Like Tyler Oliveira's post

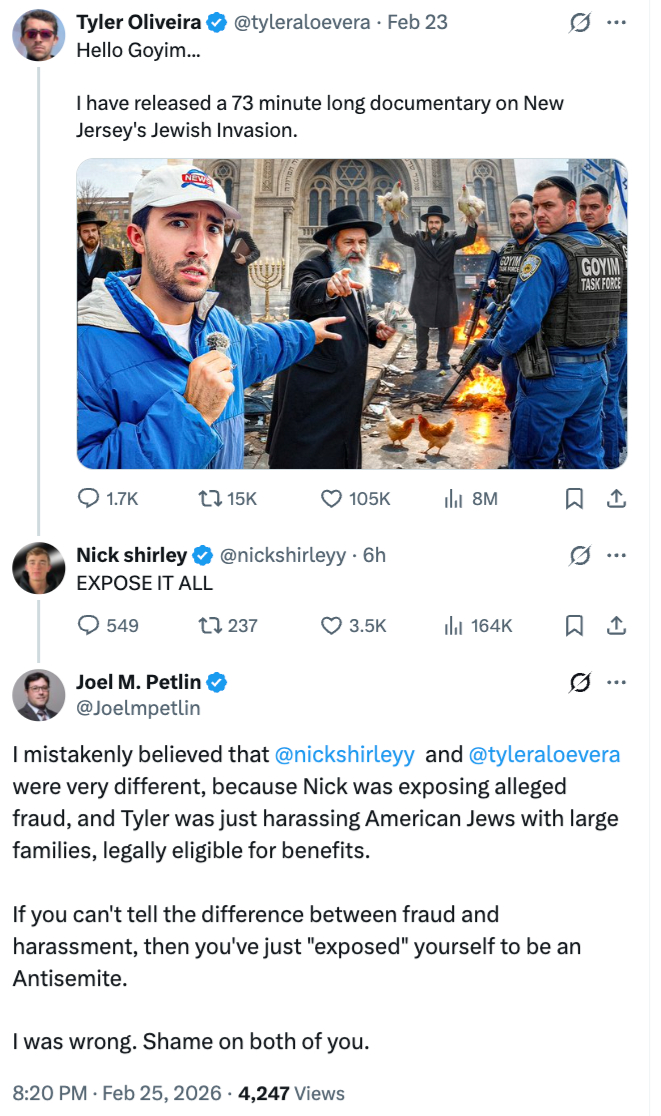pyautogui.click(x=331, y=498)
